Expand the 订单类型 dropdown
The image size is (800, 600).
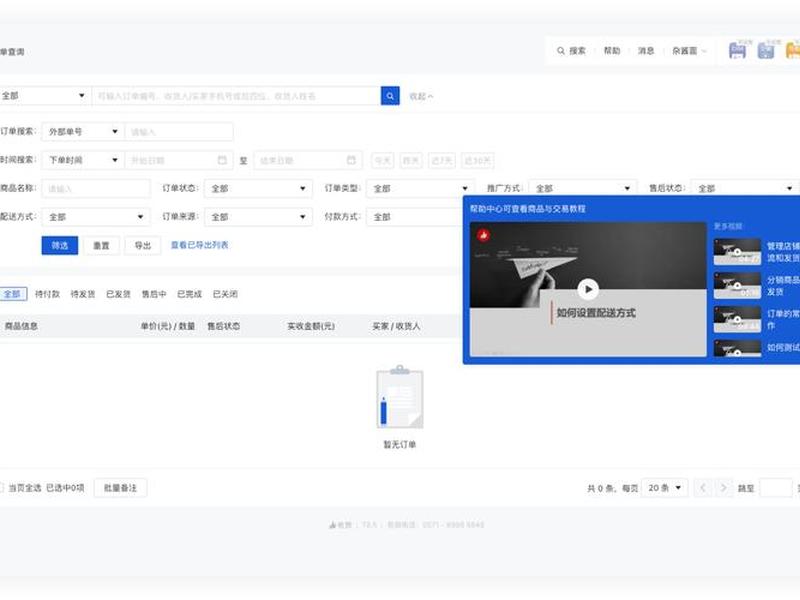pyautogui.click(x=420, y=188)
